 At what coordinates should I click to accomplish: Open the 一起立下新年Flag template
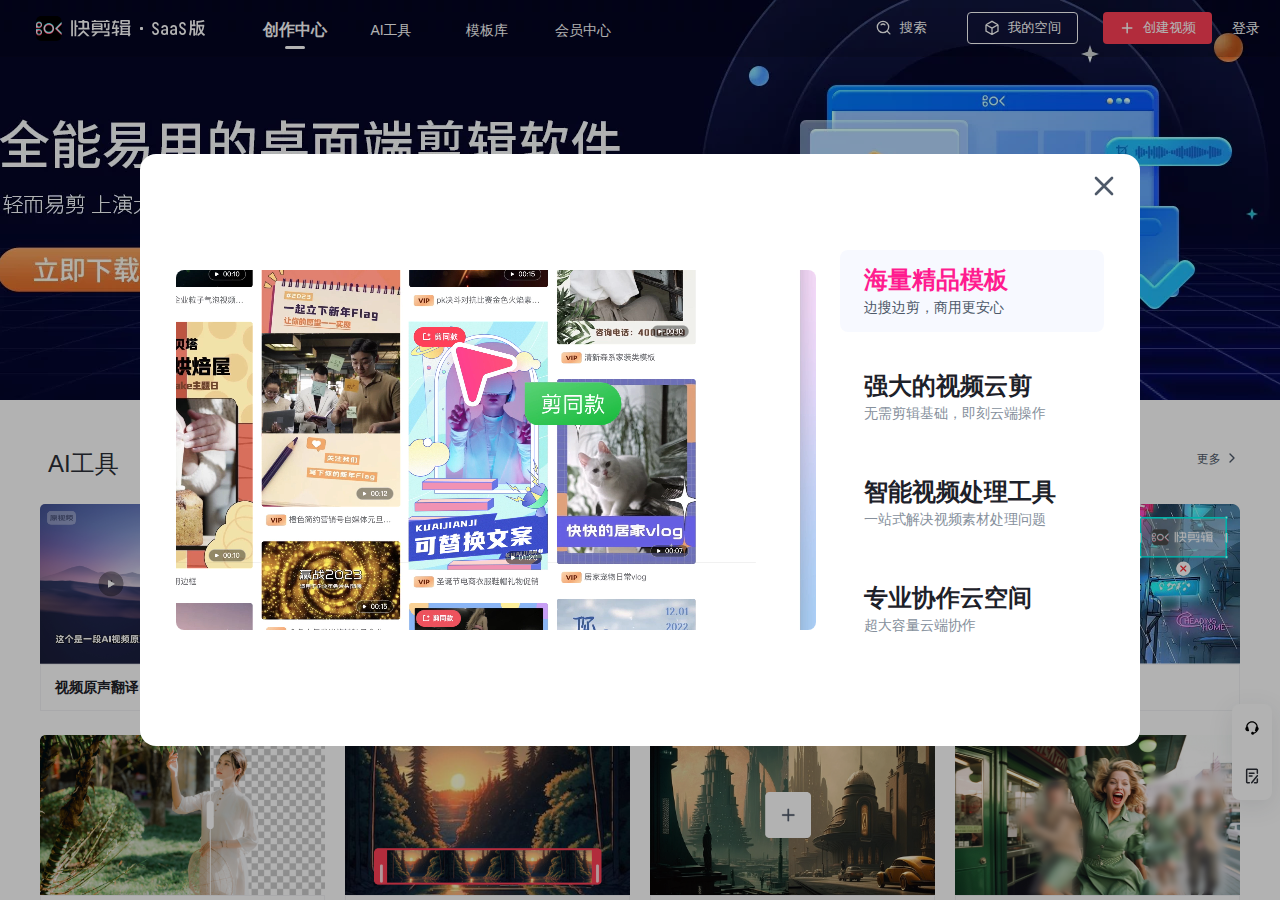pyautogui.click(x=330, y=388)
